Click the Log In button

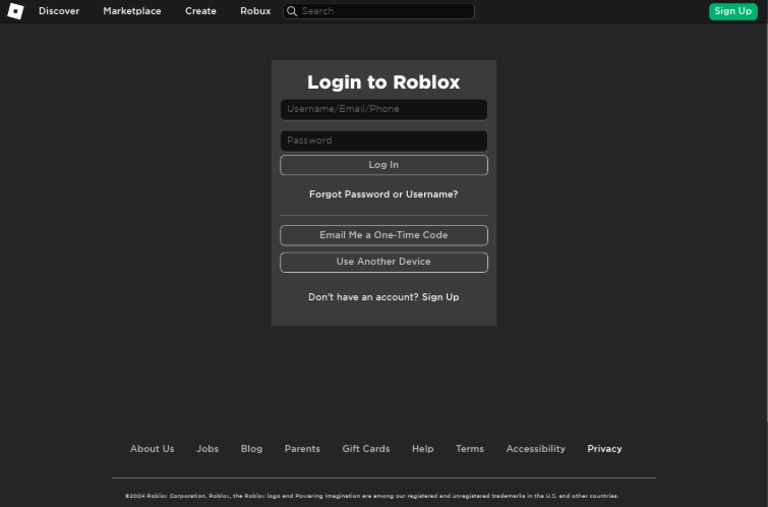pyautogui.click(x=384, y=165)
